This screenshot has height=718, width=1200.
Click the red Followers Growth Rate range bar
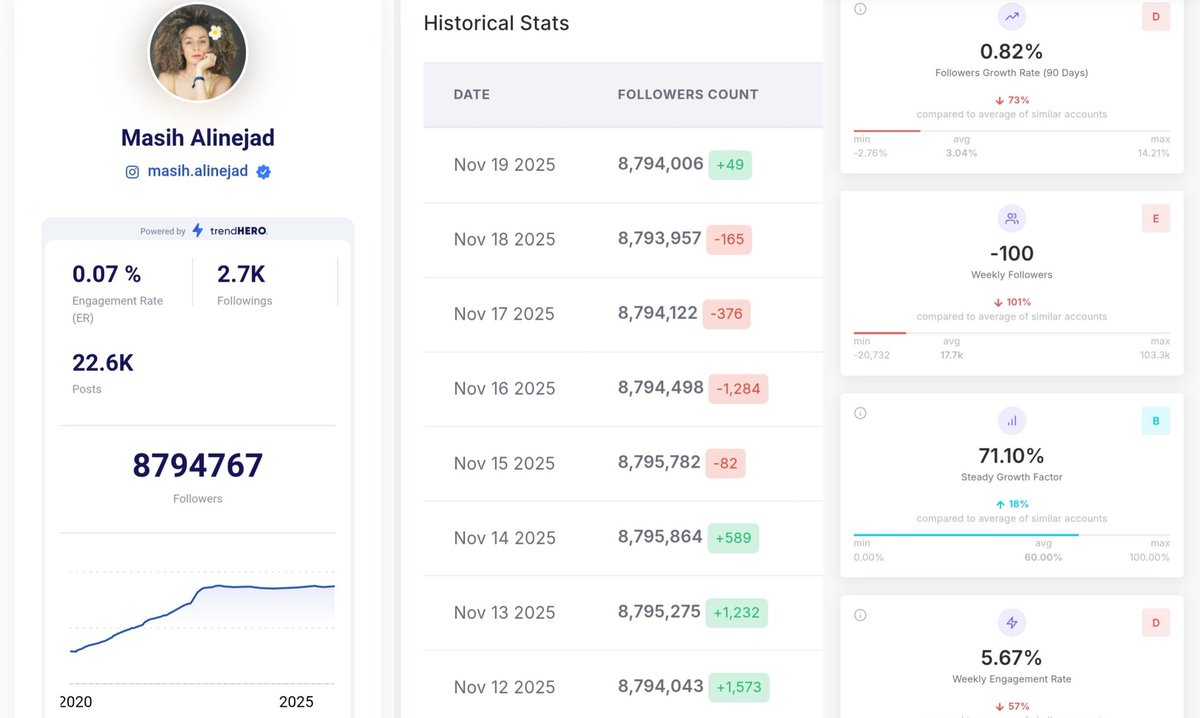pos(887,130)
